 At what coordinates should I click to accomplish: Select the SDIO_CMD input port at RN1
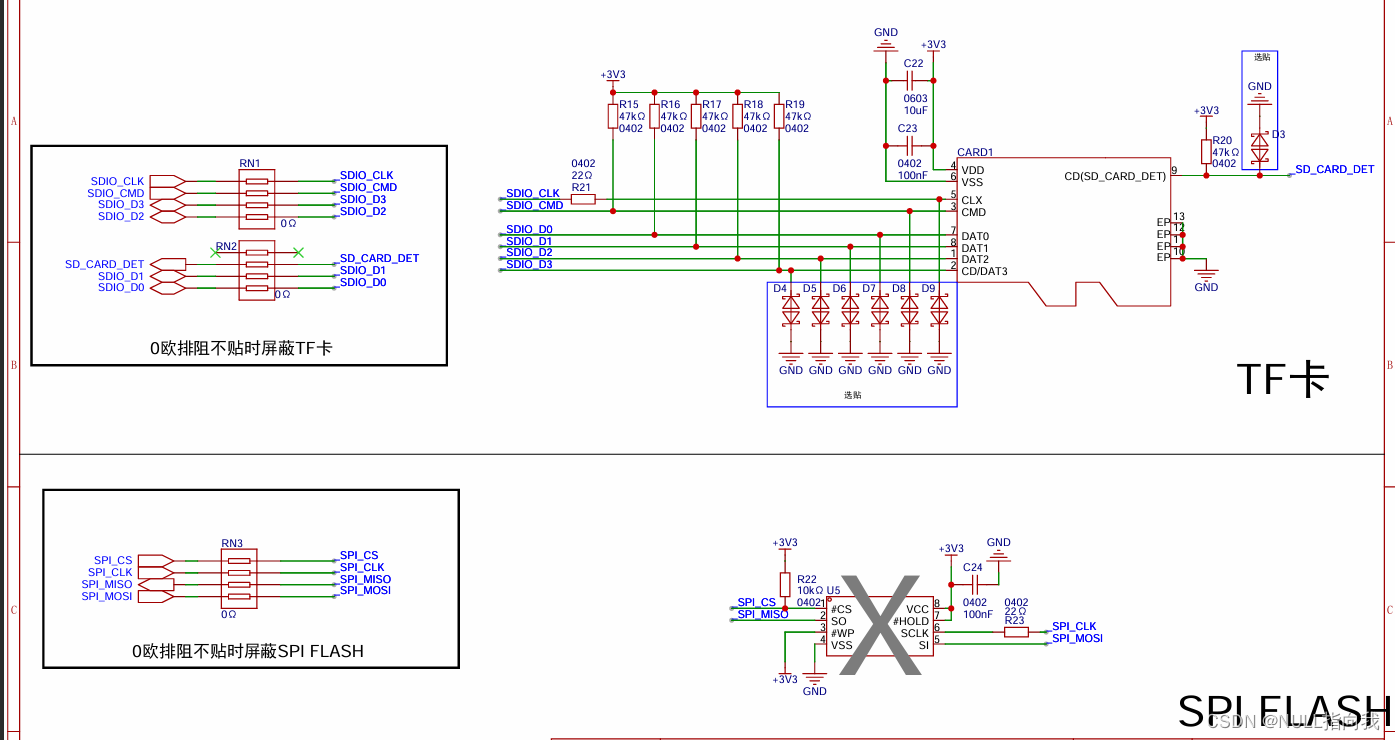tap(167, 193)
